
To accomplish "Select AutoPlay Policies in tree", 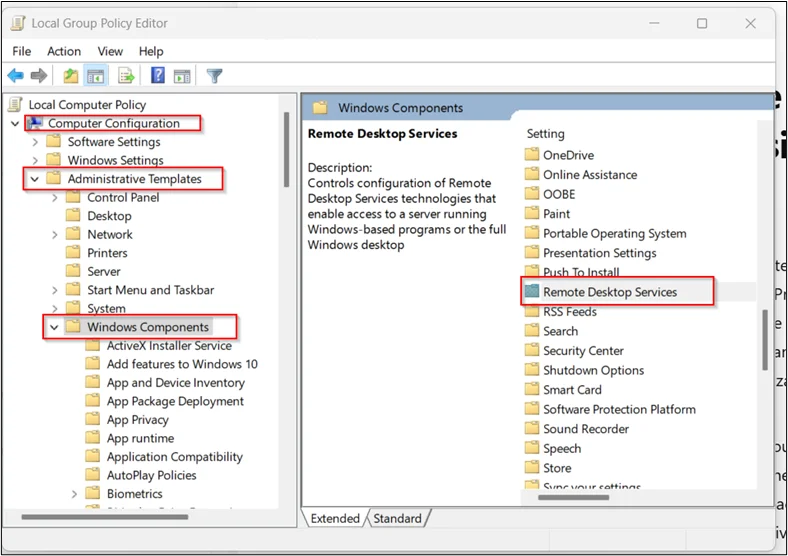I will click(x=151, y=475).
